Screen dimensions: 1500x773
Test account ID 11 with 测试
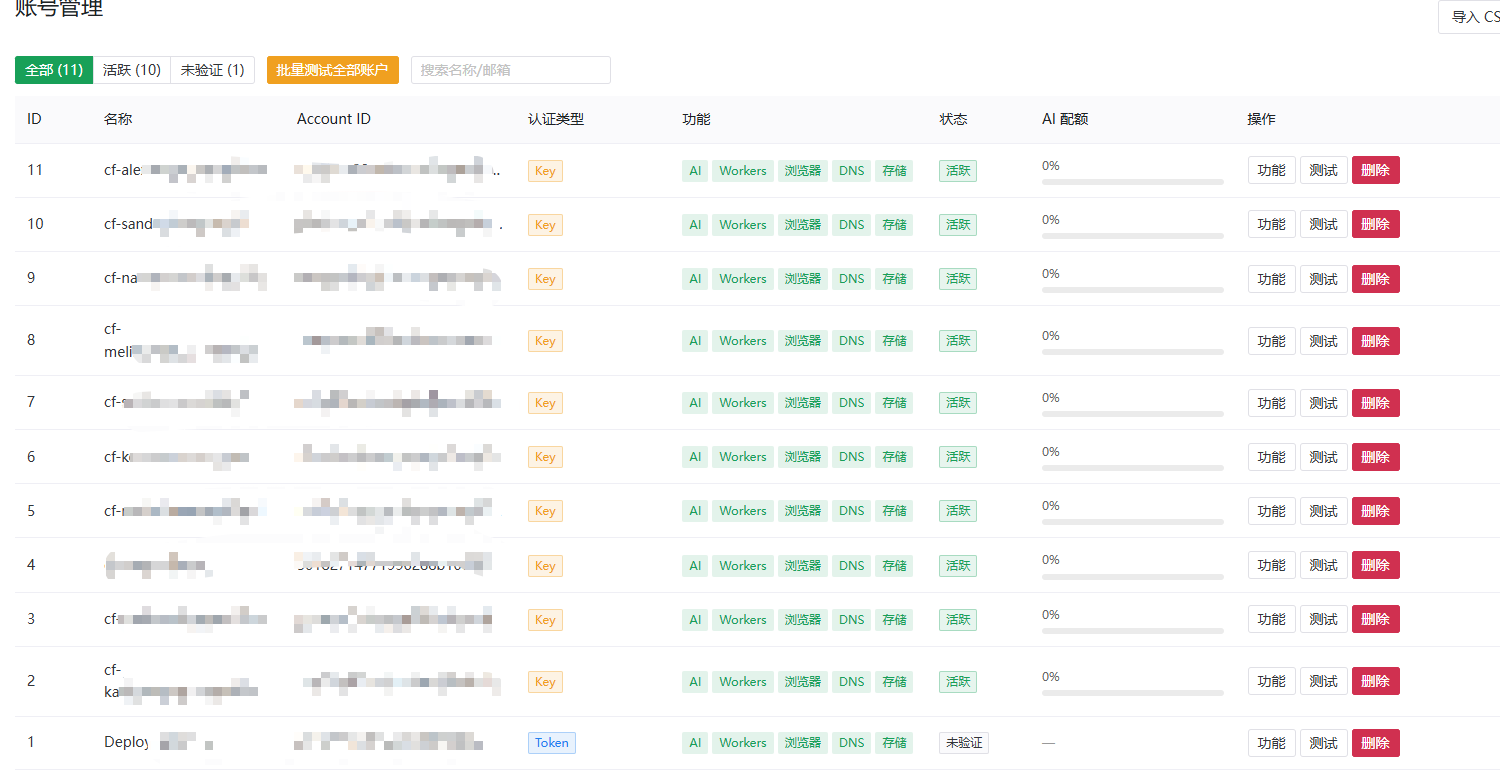coord(1324,170)
